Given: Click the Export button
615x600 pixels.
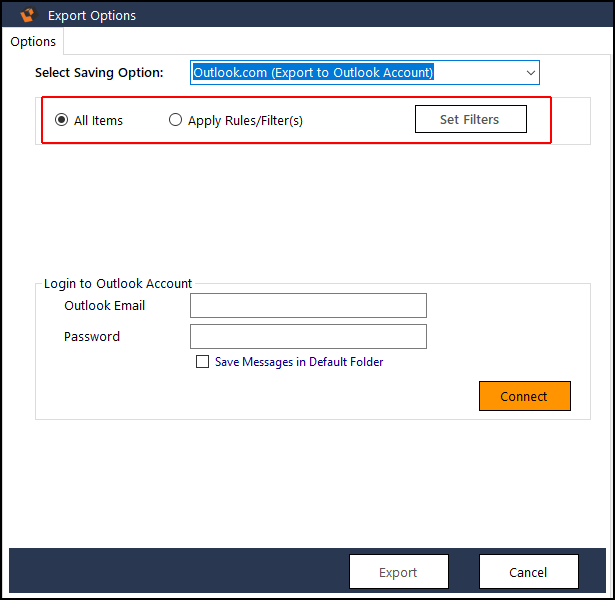Looking at the screenshot, I should [x=399, y=572].
